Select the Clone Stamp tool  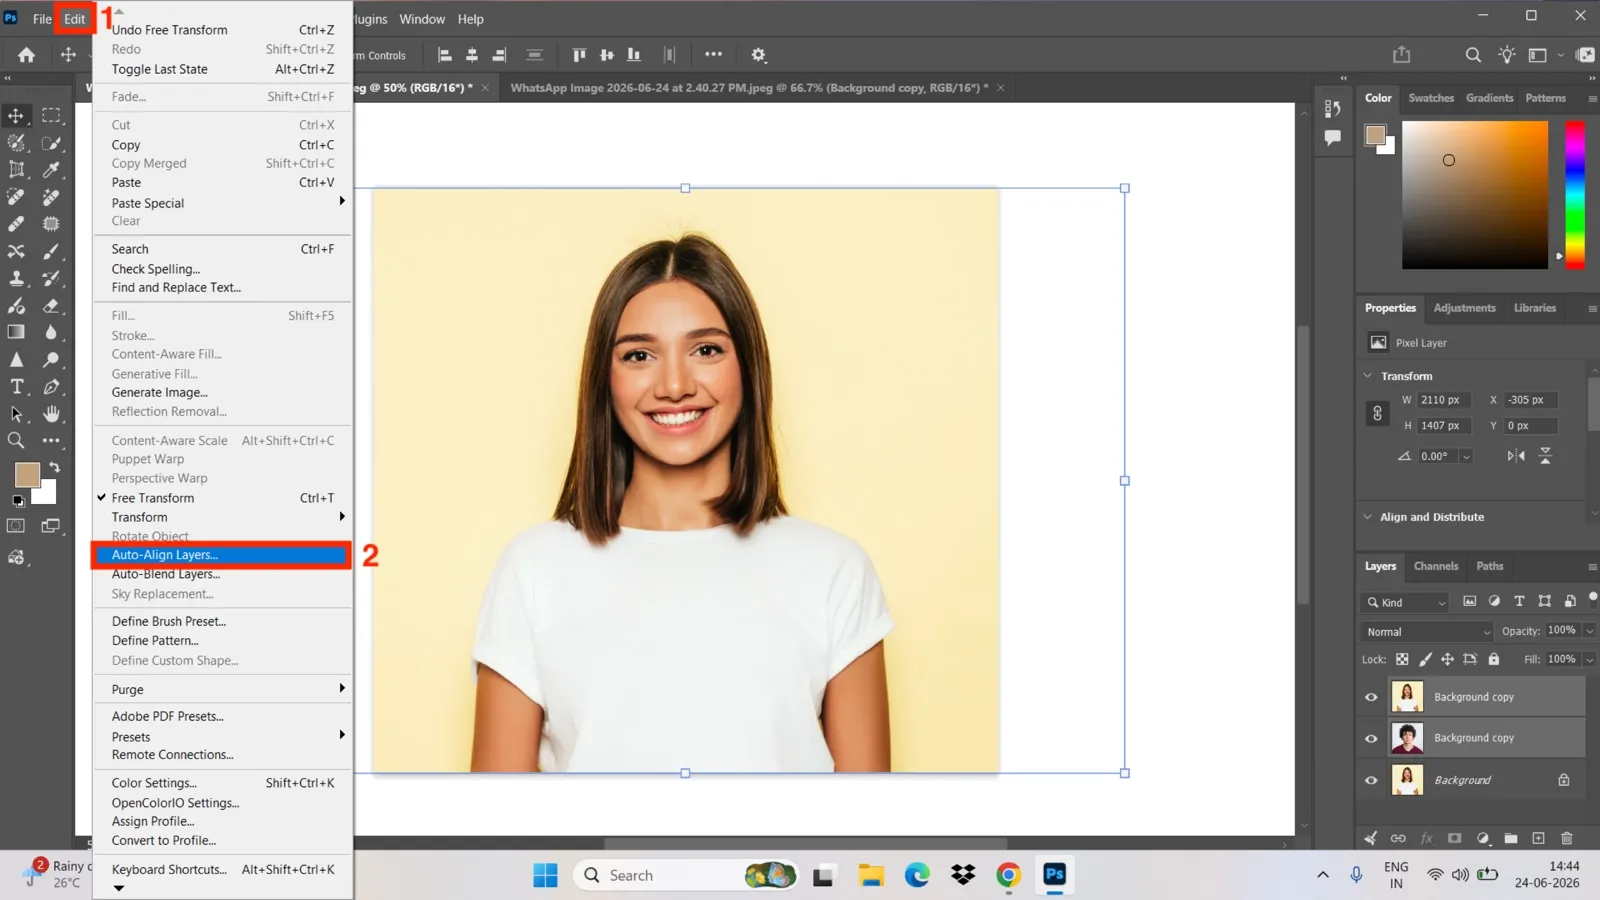point(16,278)
